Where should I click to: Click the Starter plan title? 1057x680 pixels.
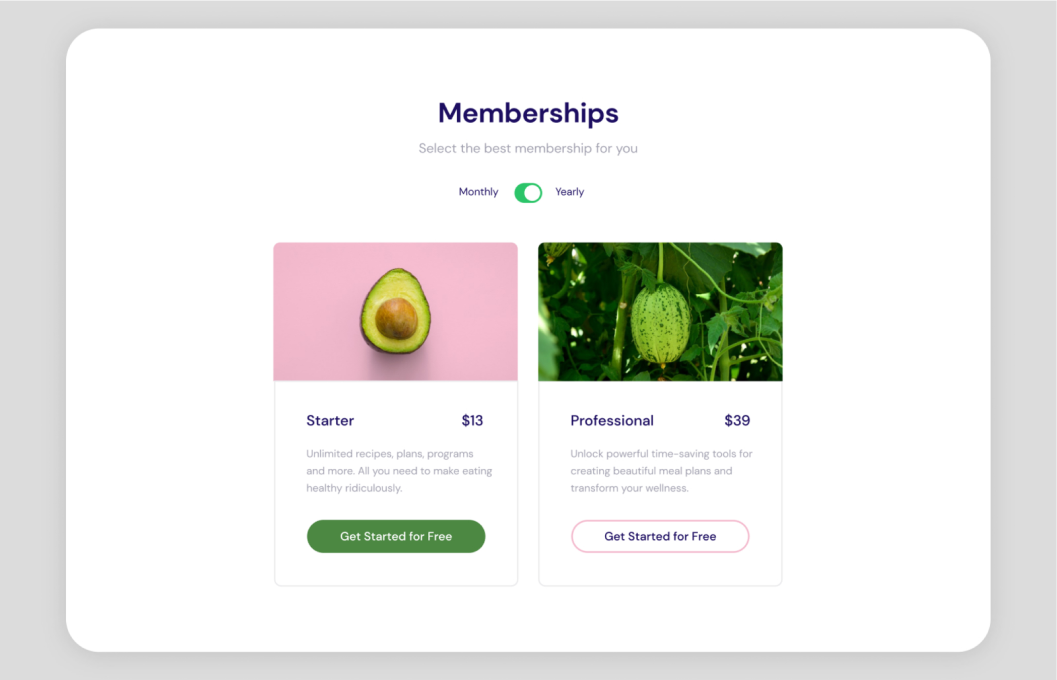click(330, 421)
